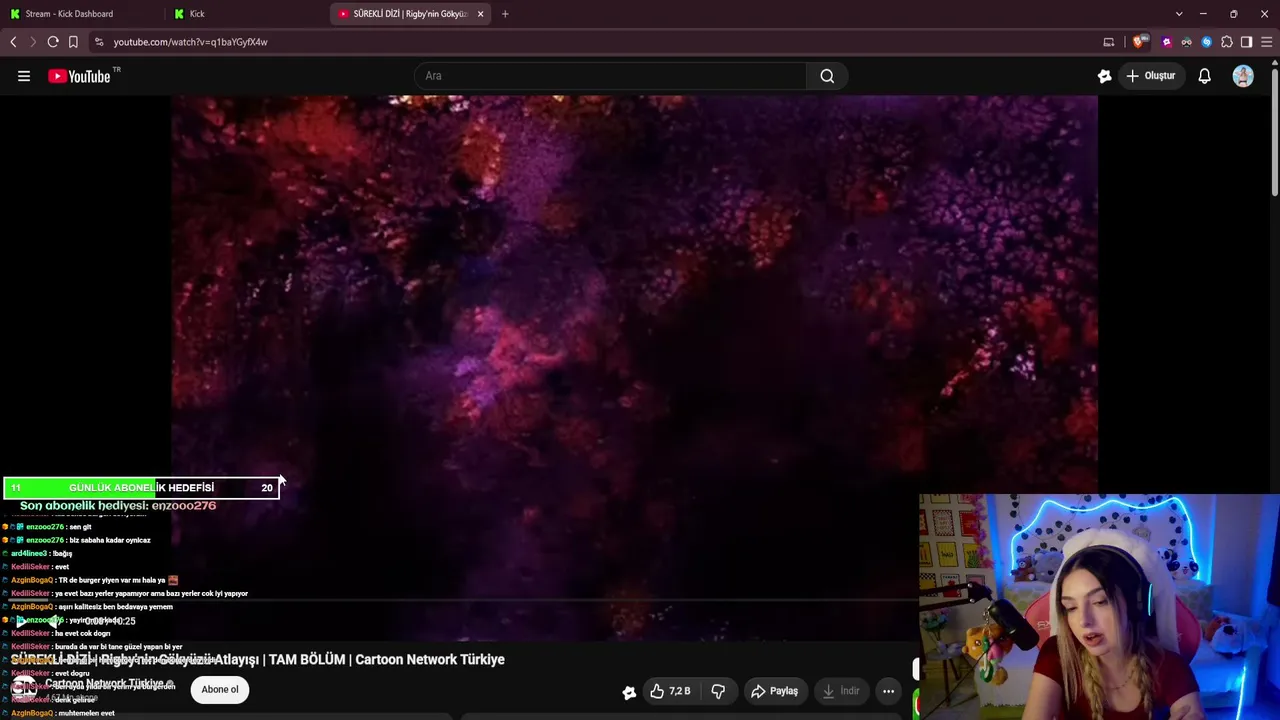Click the sparkle icon left of like button
This screenshot has width=1280, height=720.
(629, 691)
